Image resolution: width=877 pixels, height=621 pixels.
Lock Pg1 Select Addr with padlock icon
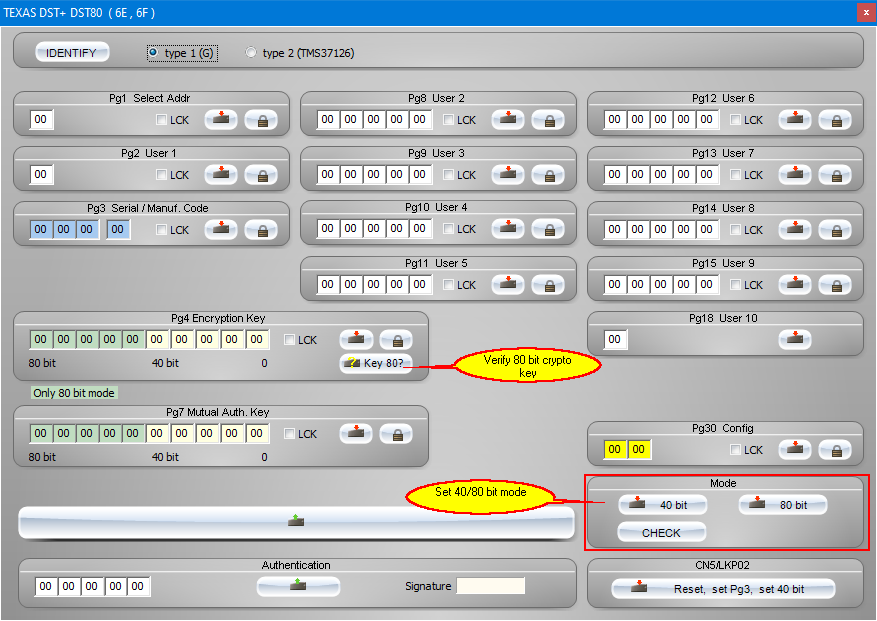tap(262, 119)
